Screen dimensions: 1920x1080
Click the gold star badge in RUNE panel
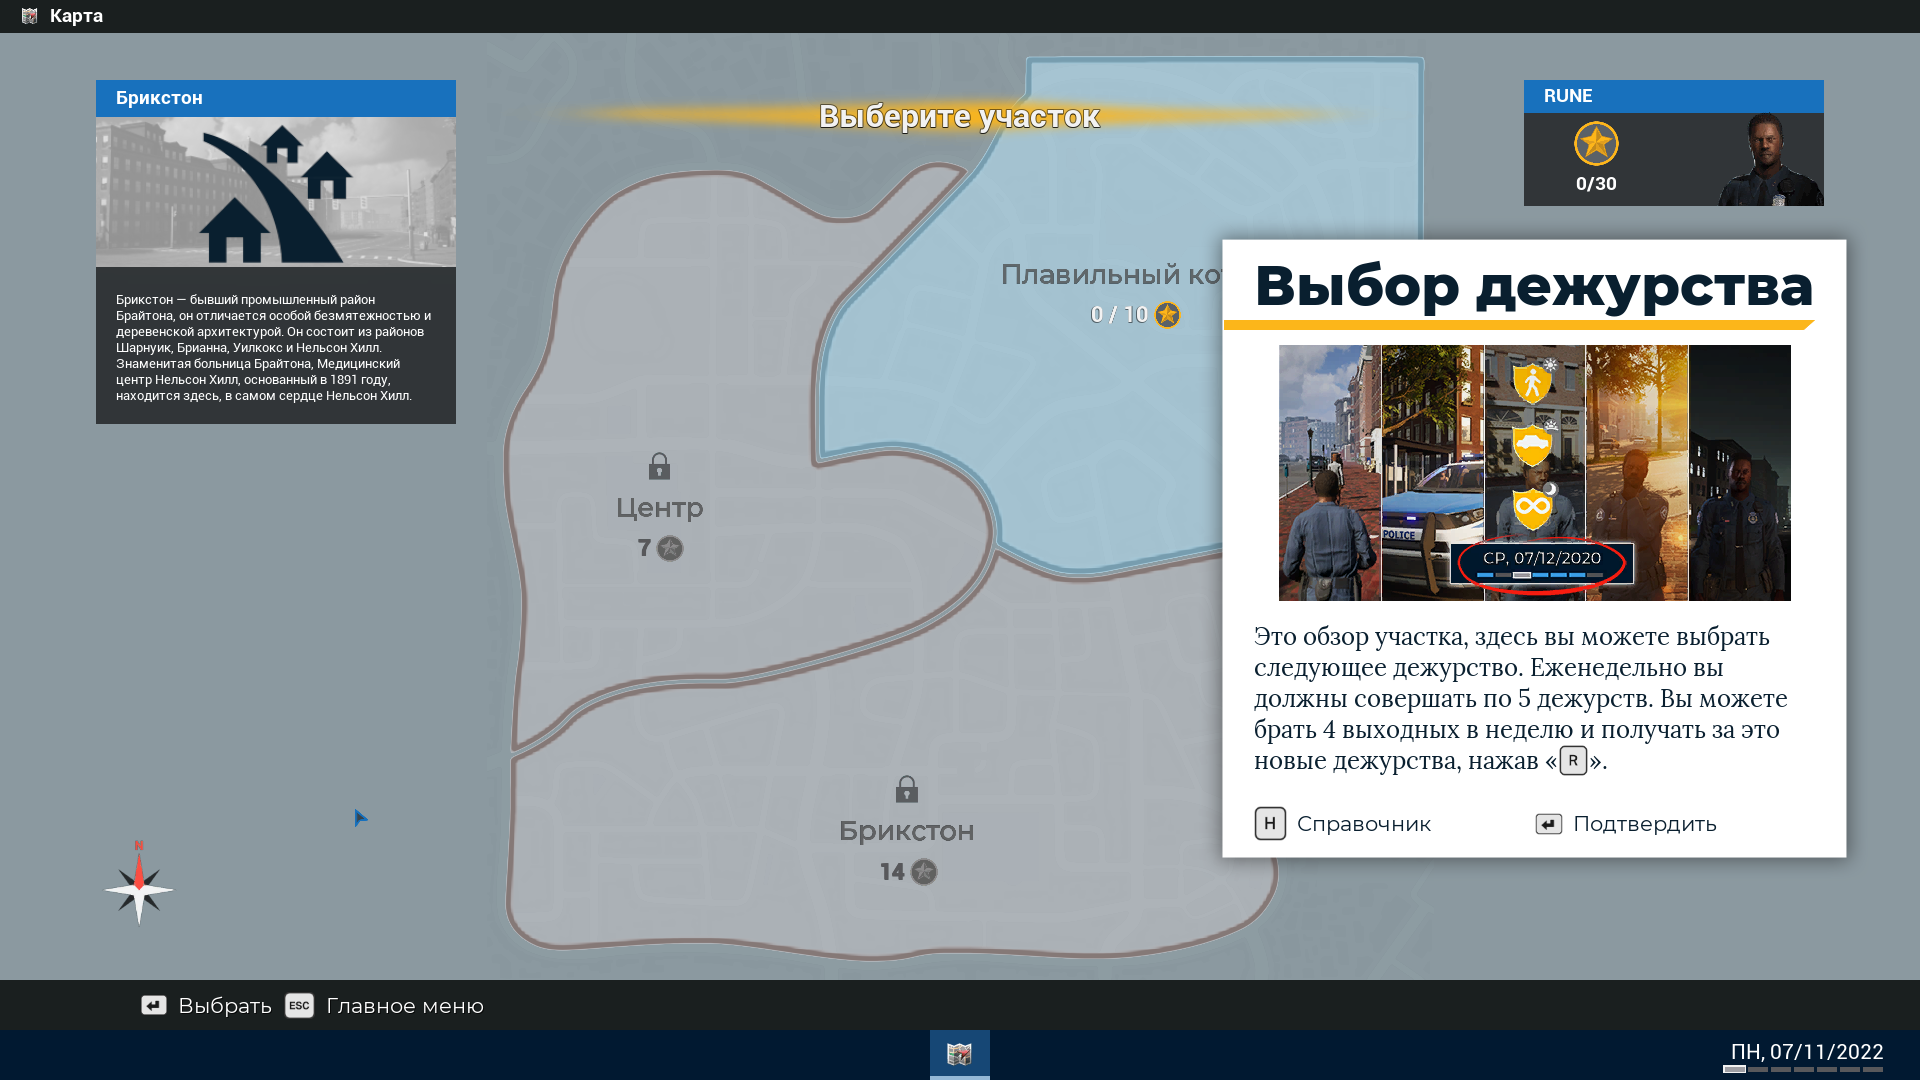pyautogui.click(x=1596, y=144)
